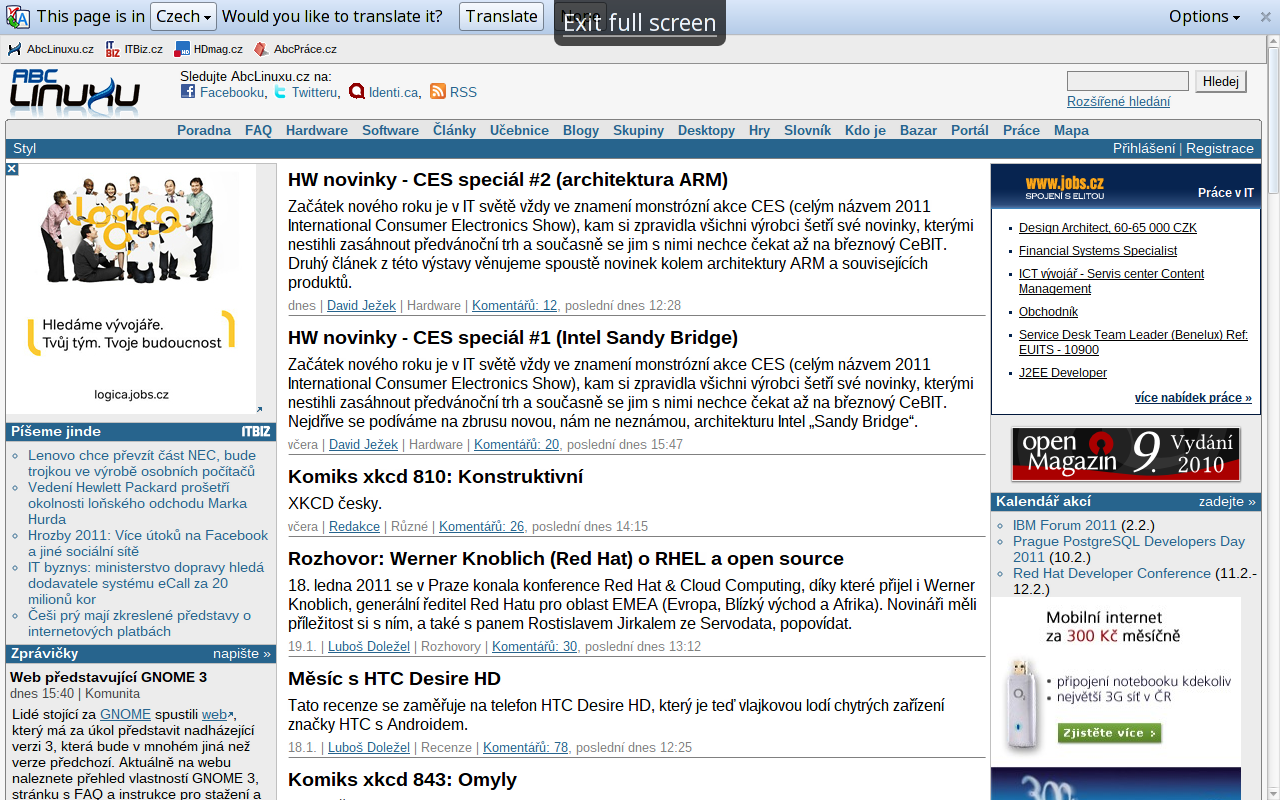Screen dimensions: 1280x800
Task: Click the Hledej search button
Action: pyautogui.click(x=1221, y=82)
